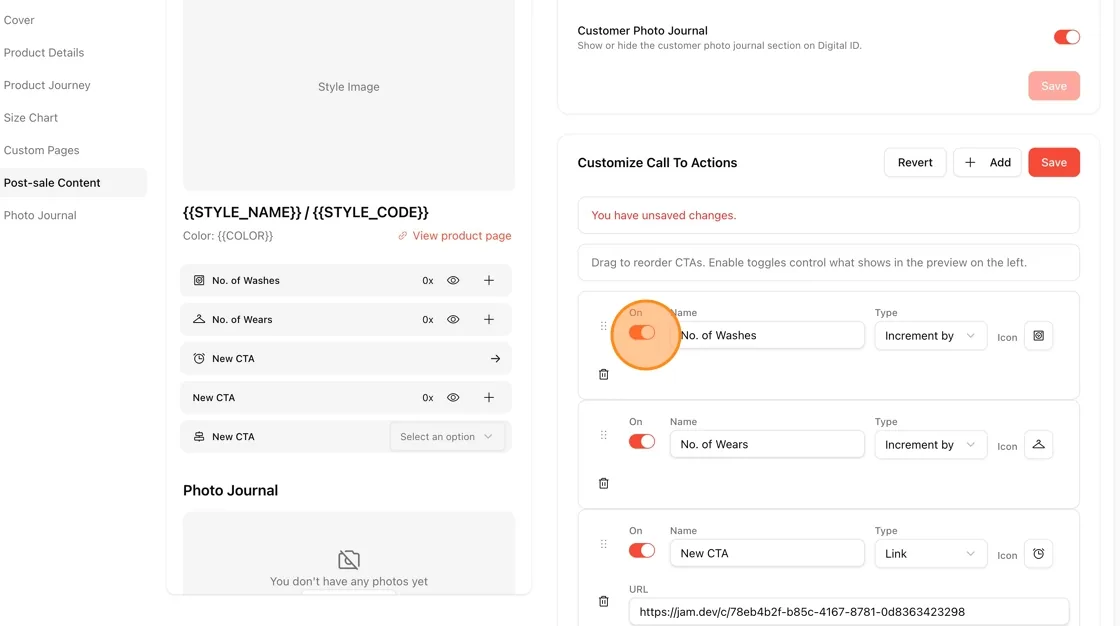This screenshot has width=1120, height=626.
Task: Grab the drag handle of No. of Washes CTA
Action: pyautogui.click(x=604, y=326)
